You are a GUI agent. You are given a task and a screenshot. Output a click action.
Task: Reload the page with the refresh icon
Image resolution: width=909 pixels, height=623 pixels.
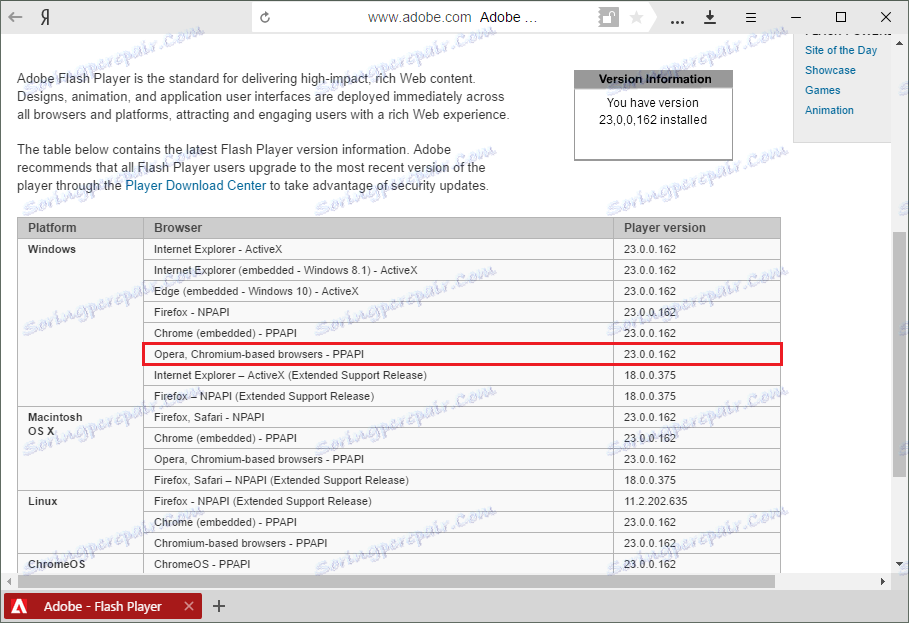point(265,17)
